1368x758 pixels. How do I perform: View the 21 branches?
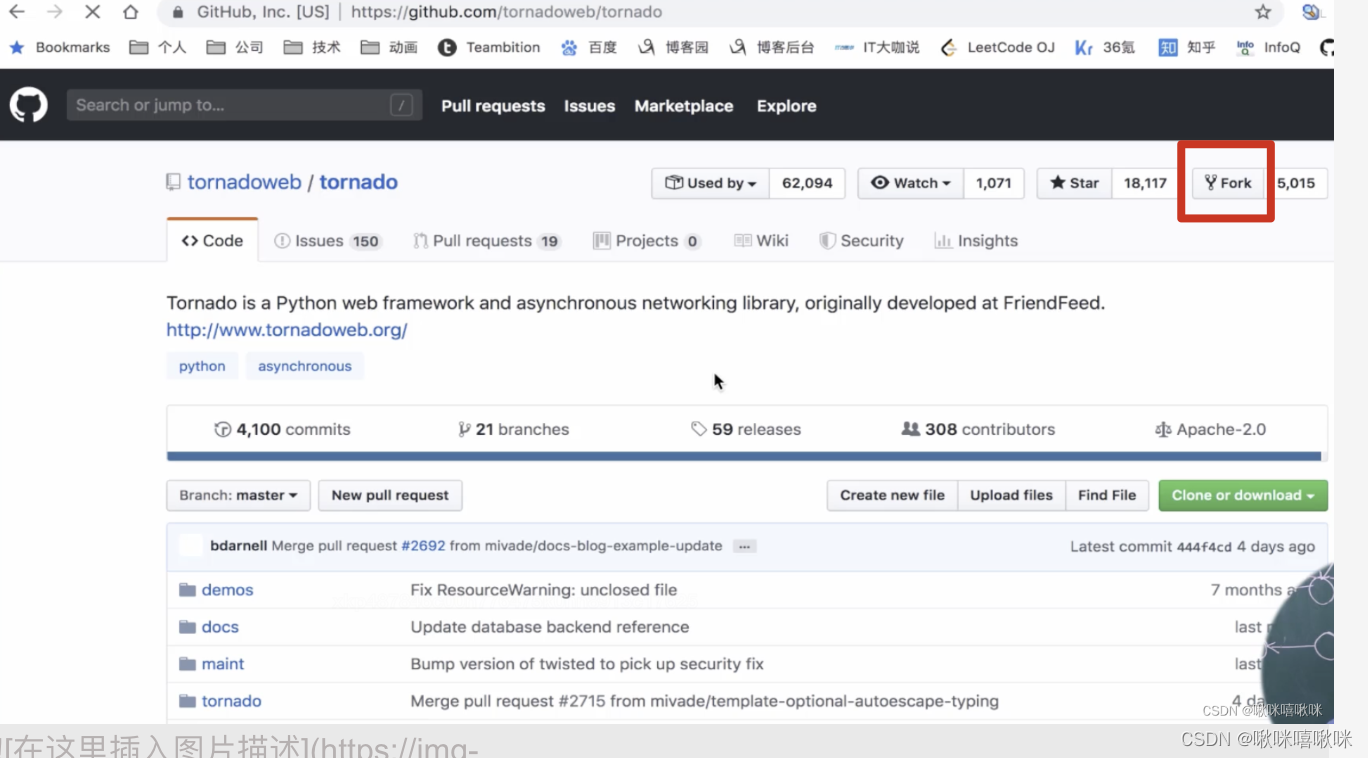[x=513, y=429]
